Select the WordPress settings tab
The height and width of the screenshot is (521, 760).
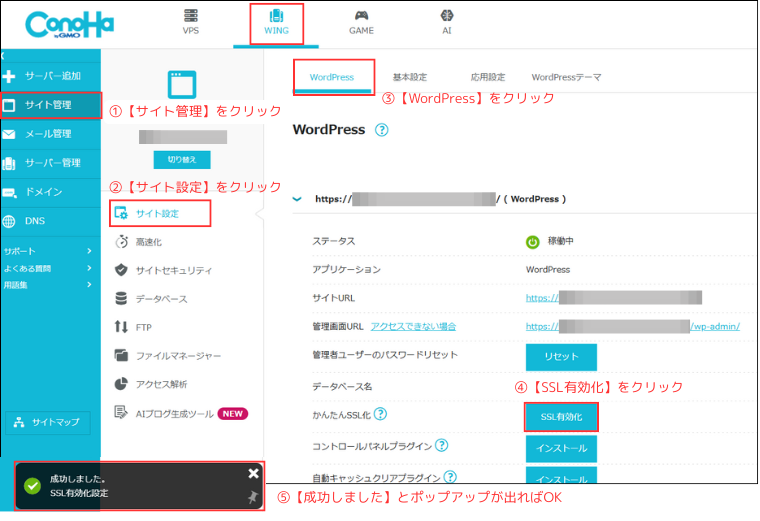pyautogui.click(x=332, y=77)
